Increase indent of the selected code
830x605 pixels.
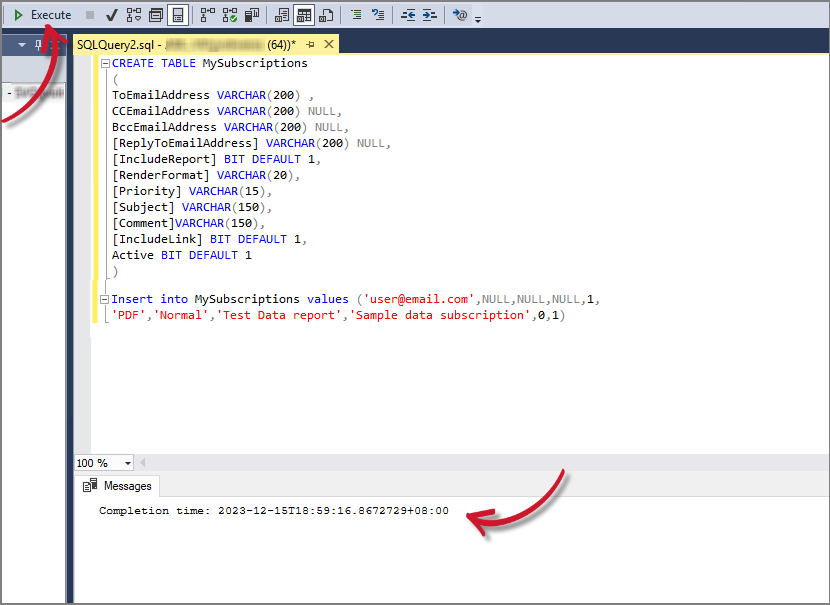point(428,14)
